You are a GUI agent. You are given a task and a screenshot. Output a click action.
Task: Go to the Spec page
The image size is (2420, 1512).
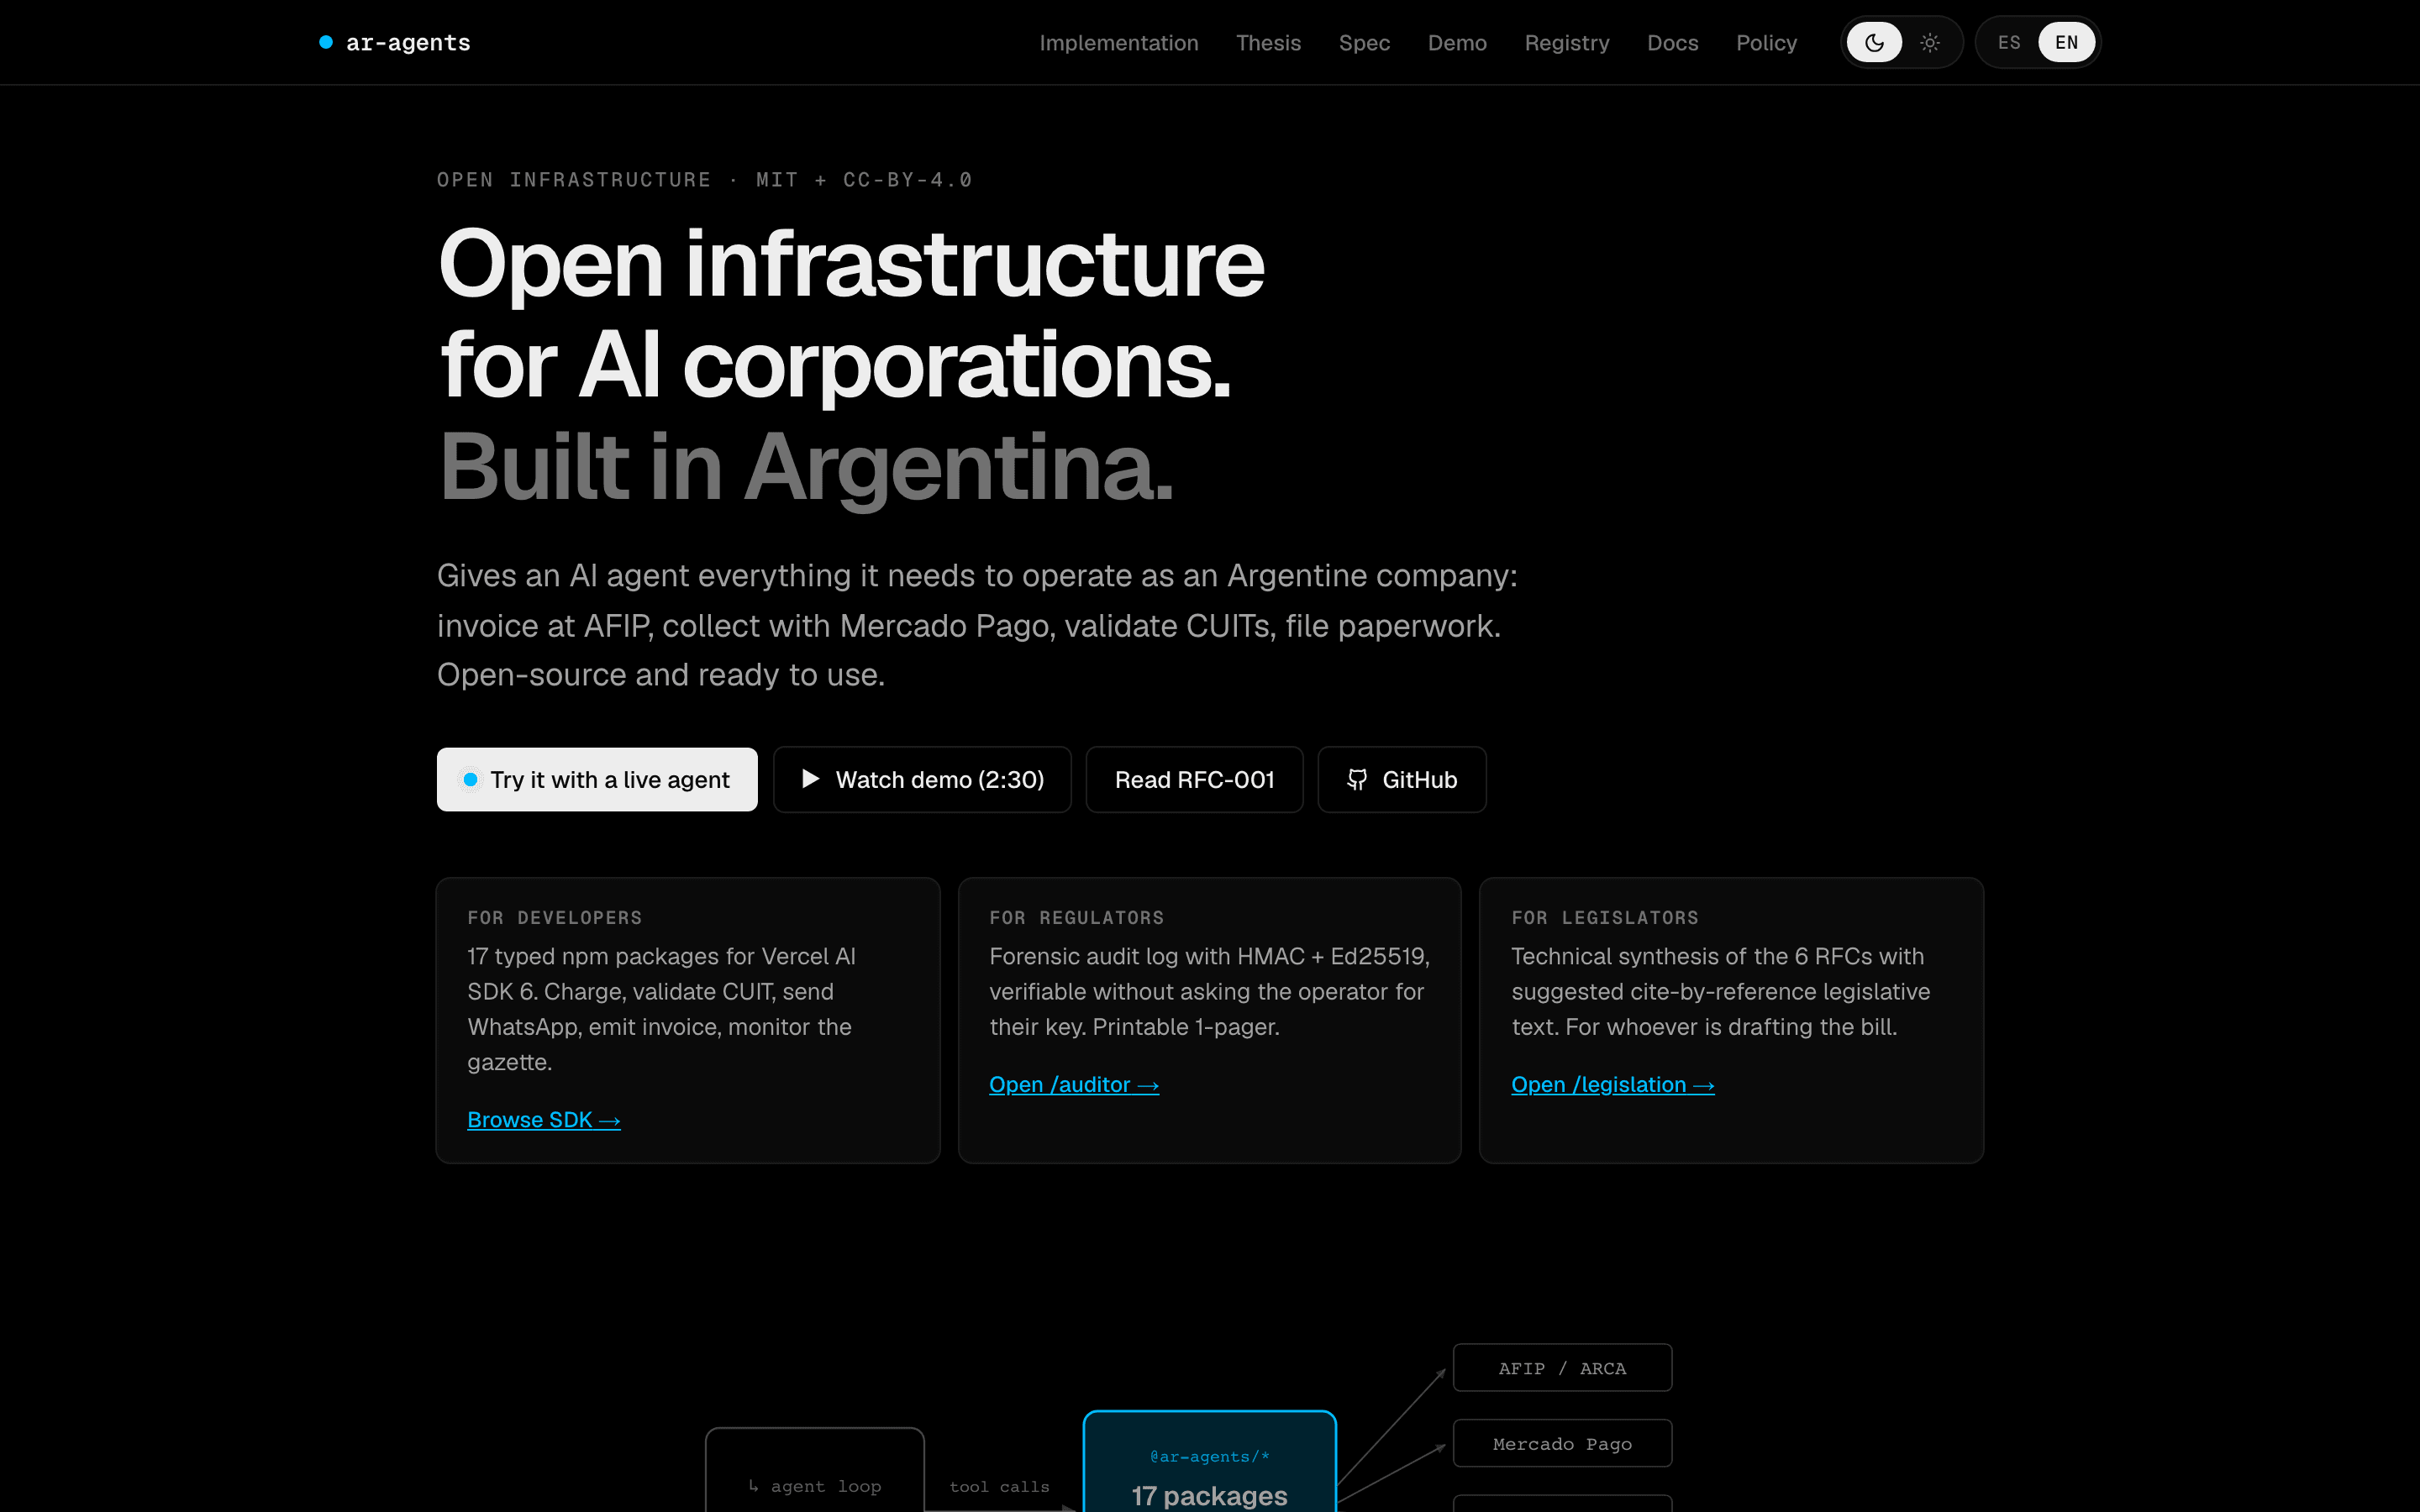[1364, 43]
